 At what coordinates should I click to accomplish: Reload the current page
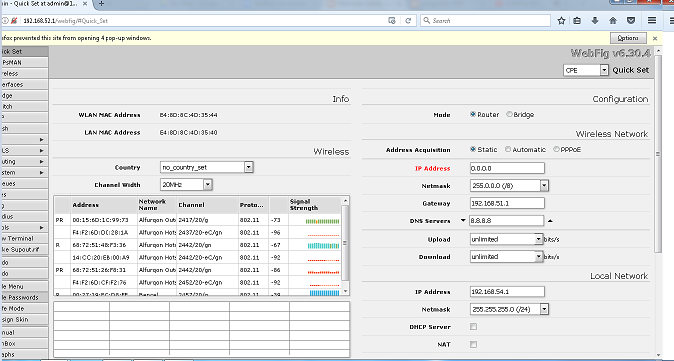pyautogui.click(x=408, y=21)
